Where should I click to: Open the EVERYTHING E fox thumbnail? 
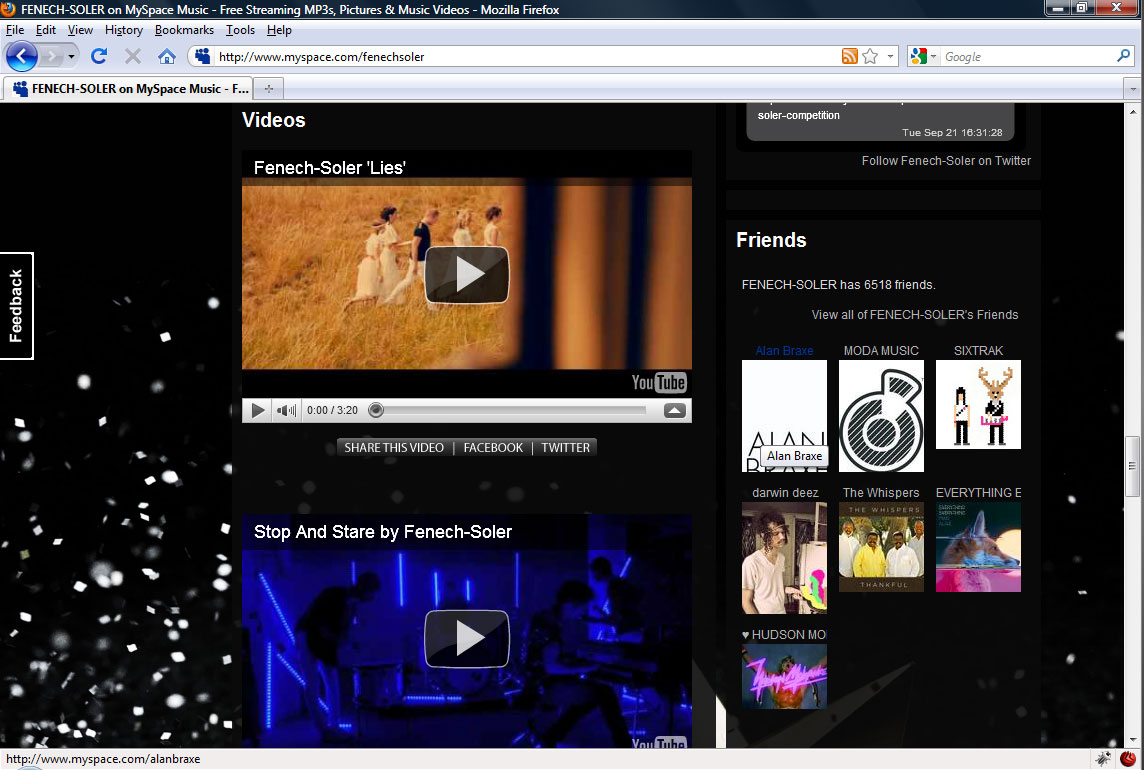978,547
